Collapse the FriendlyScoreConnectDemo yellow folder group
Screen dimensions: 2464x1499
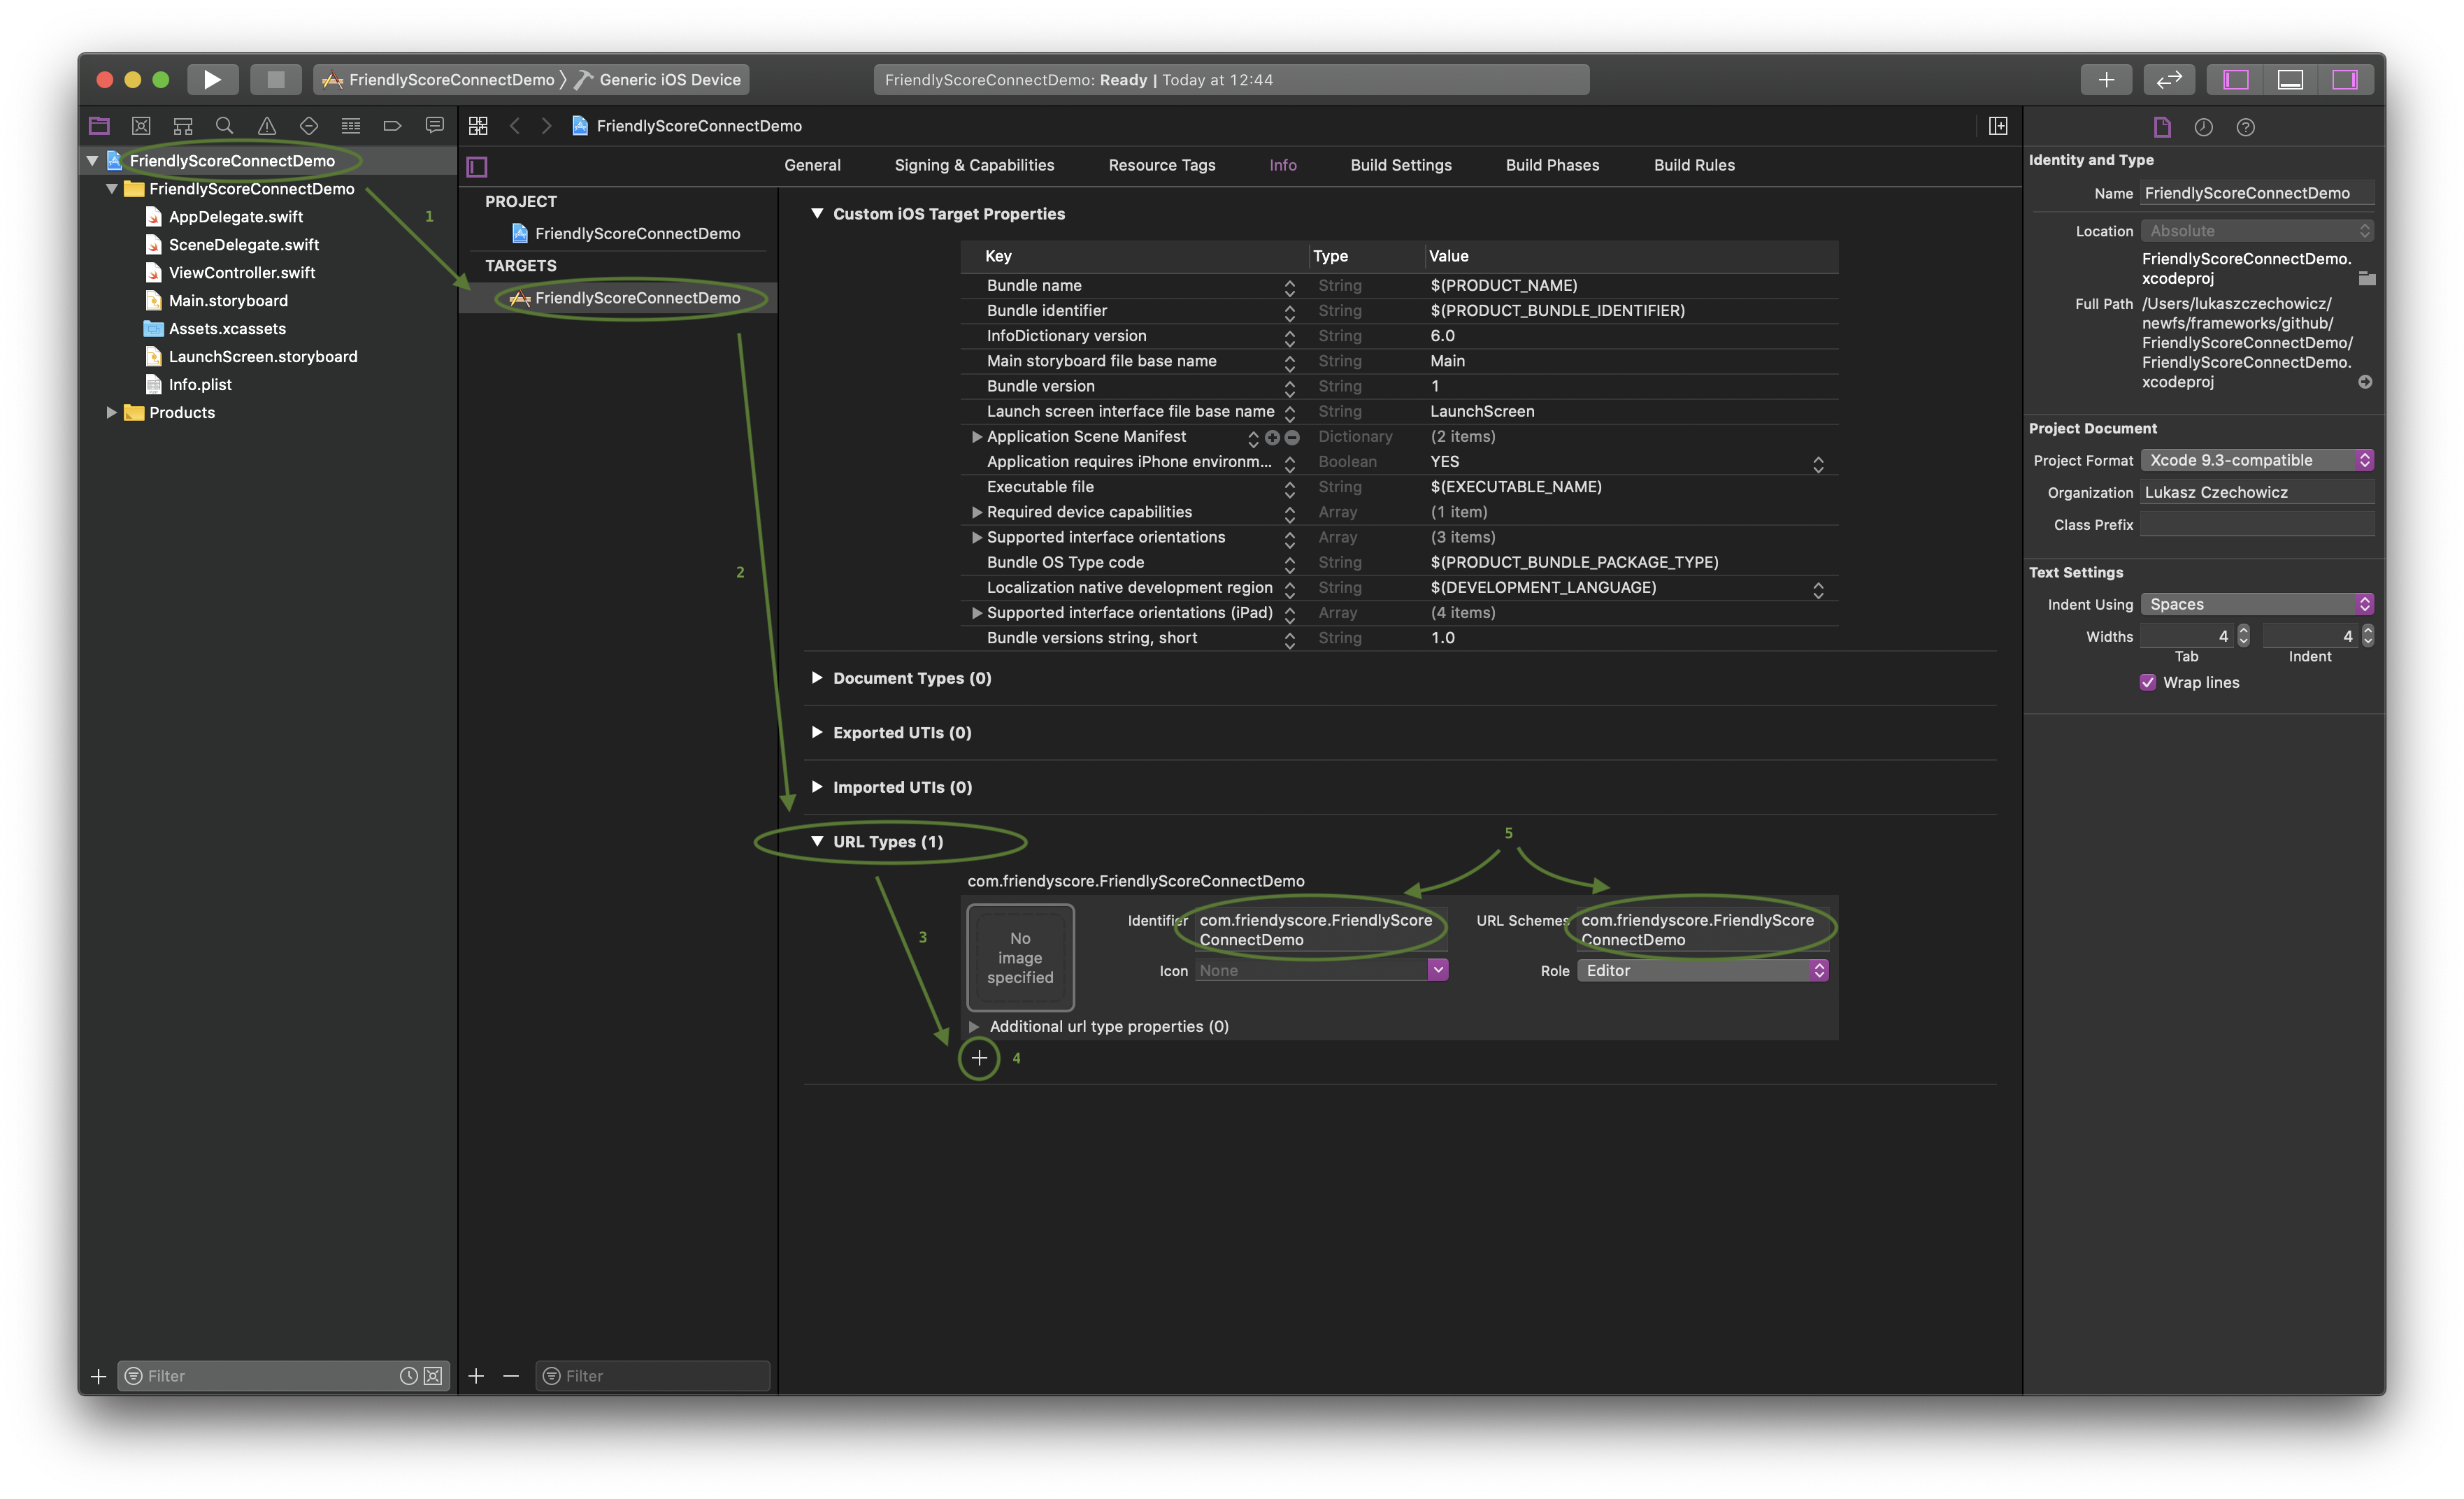point(112,188)
